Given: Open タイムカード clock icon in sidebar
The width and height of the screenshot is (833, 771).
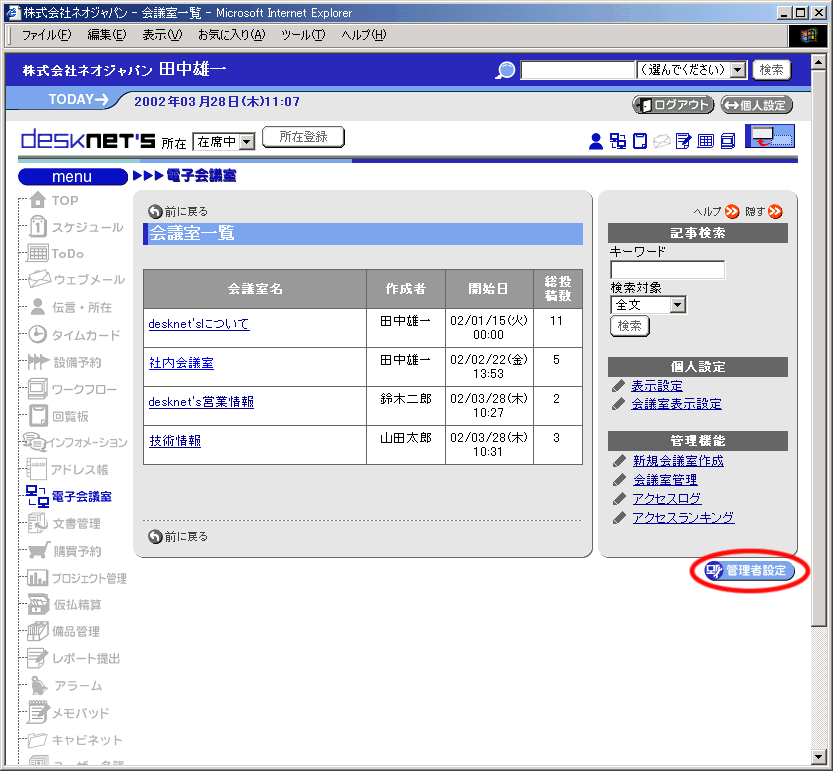Looking at the screenshot, I should pyautogui.click(x=38, y=335).
